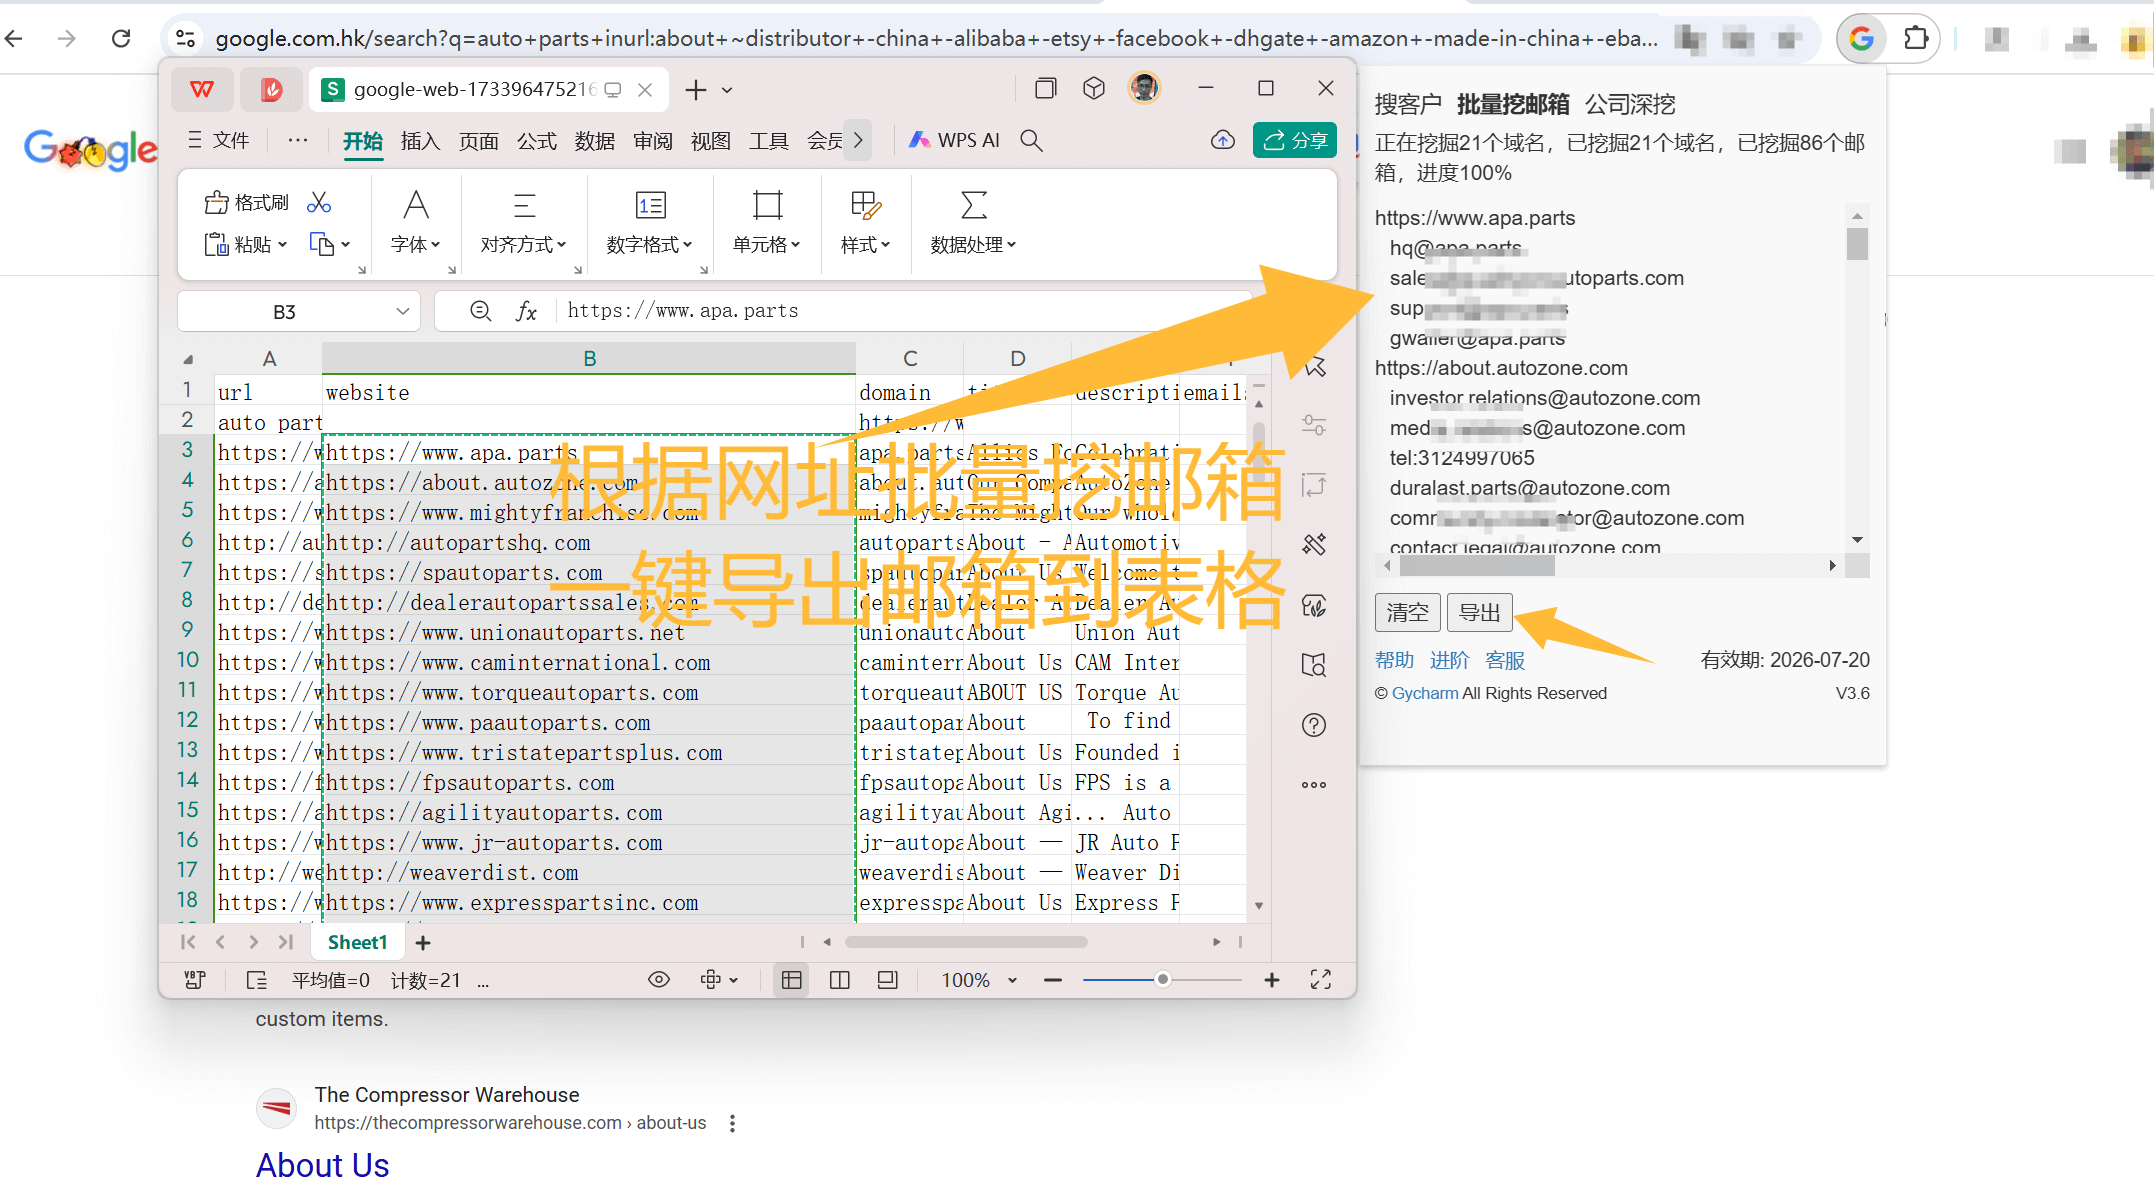Click the 导出 export button
The height and width of the screenshot is (1177, 2154).
point(1480,612)
